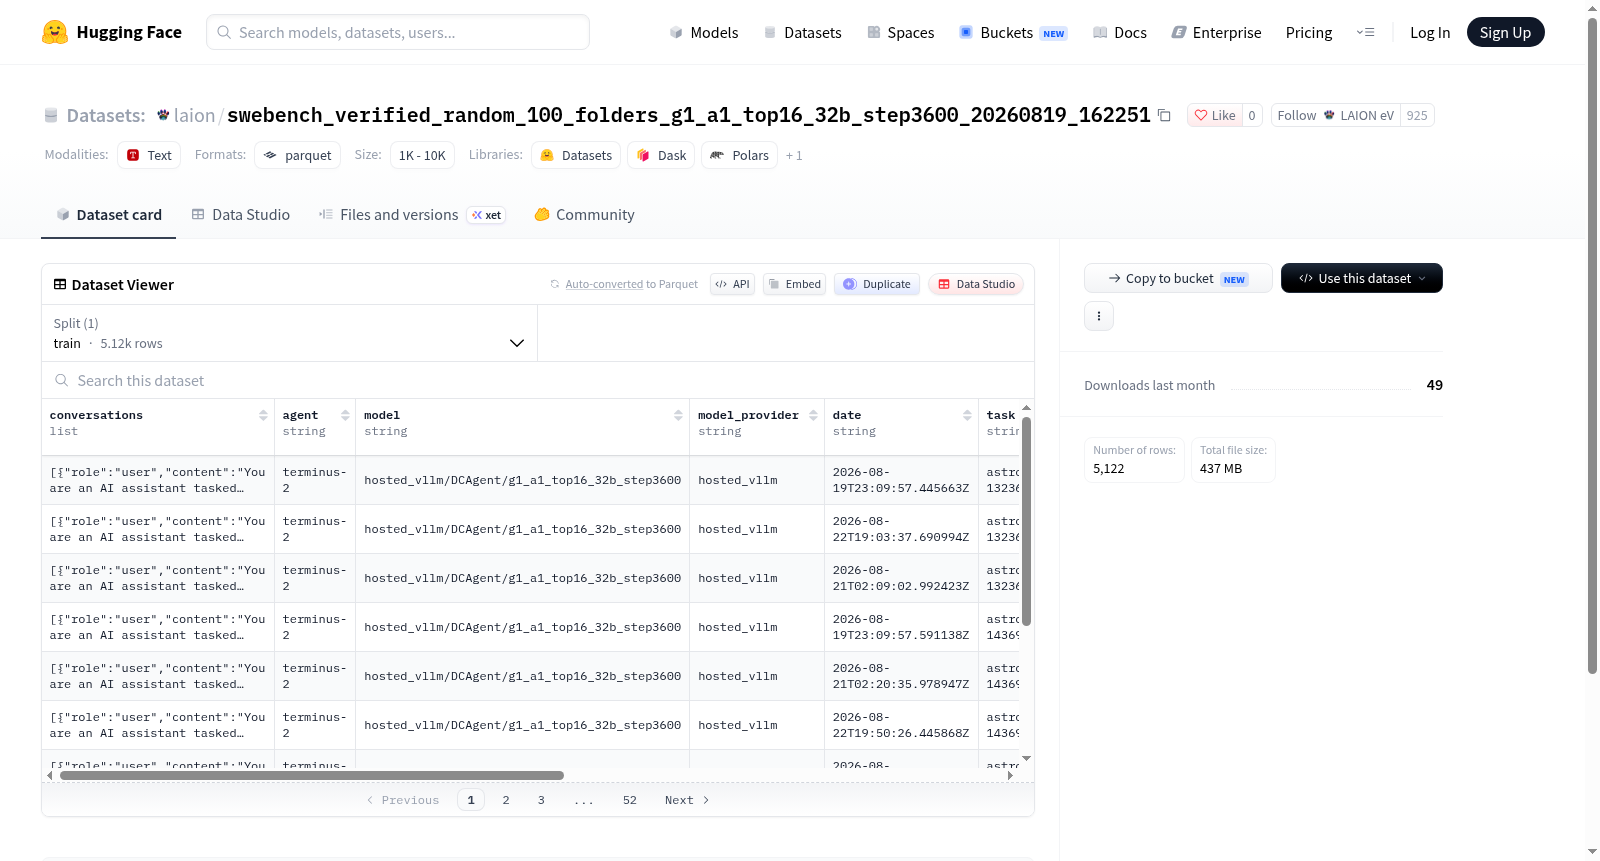Click the 1K - 10K size tag
Image resolution: width=1600 pixels, height=861 pixels.
[422, 155]
